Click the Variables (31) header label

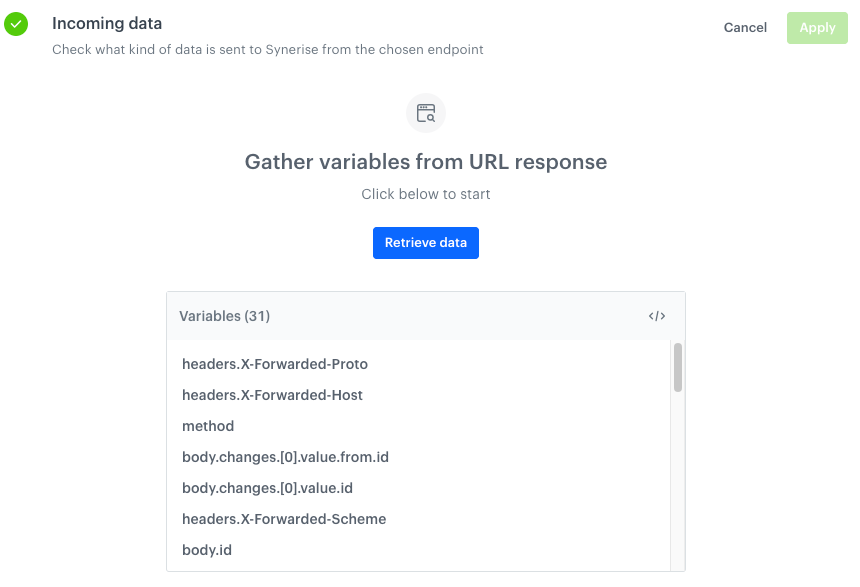(225, 316)
